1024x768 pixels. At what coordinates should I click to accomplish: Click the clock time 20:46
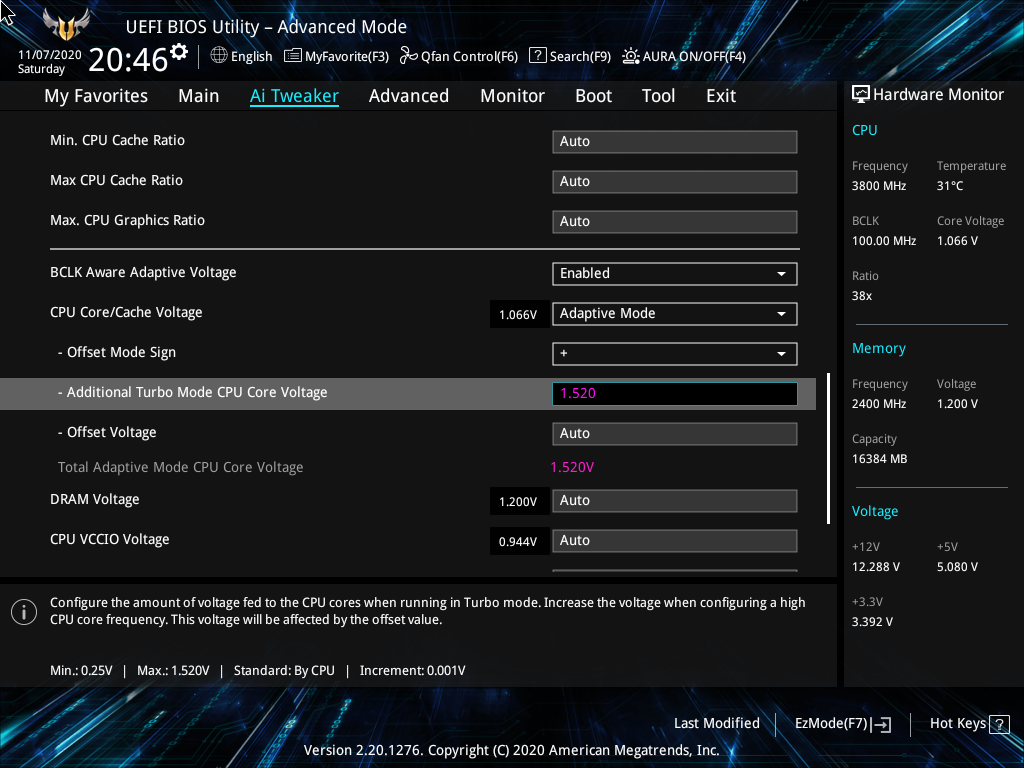coord(128,59)
